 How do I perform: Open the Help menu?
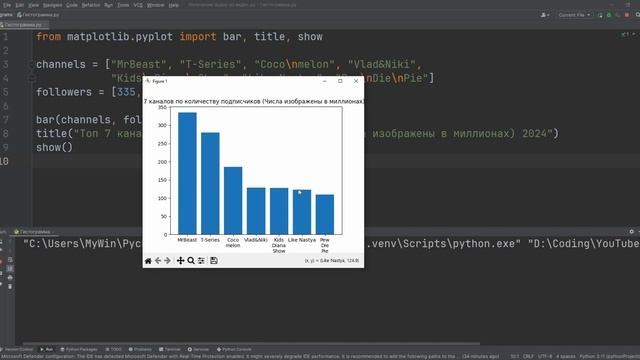[173, 5]
